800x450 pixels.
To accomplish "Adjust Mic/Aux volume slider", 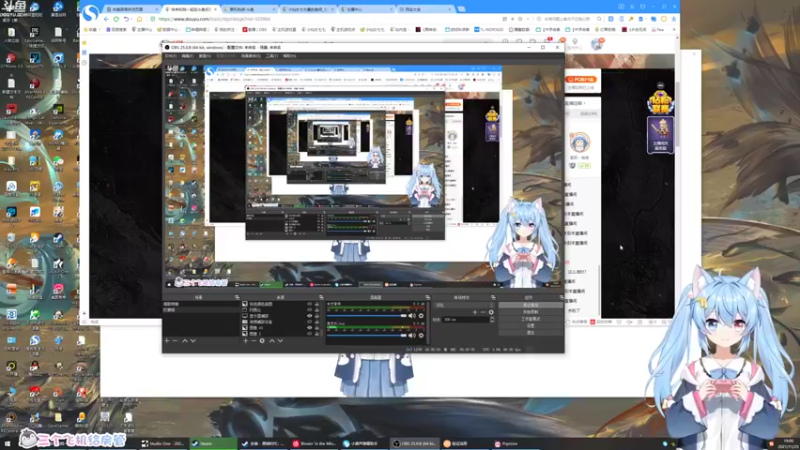I will click(x=367, y=335).
